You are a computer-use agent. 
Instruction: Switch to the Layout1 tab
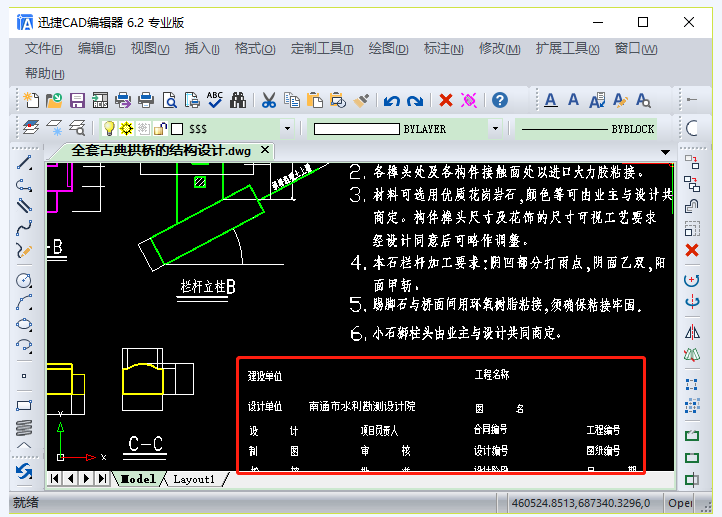coord(194,479)
